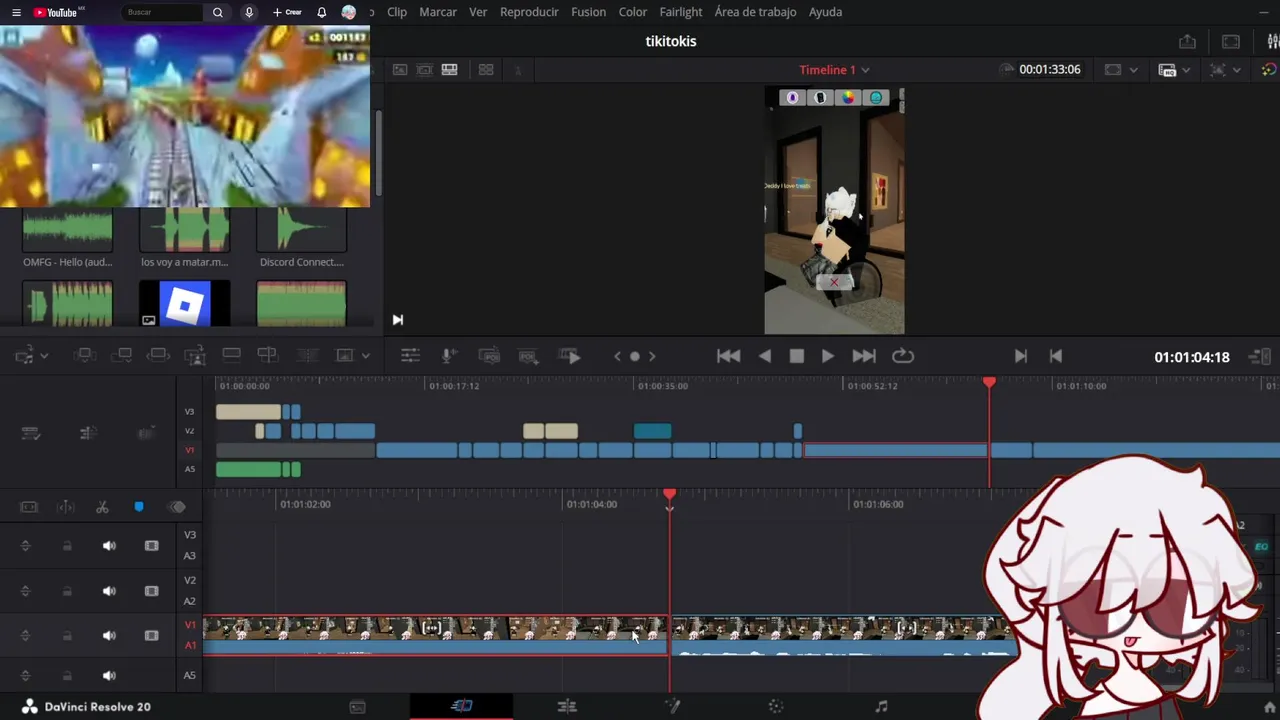Image resolution: width=1280 pixels, height=720 pixels.
Task: Go to last frame playback button
Action: coord(864,356)
